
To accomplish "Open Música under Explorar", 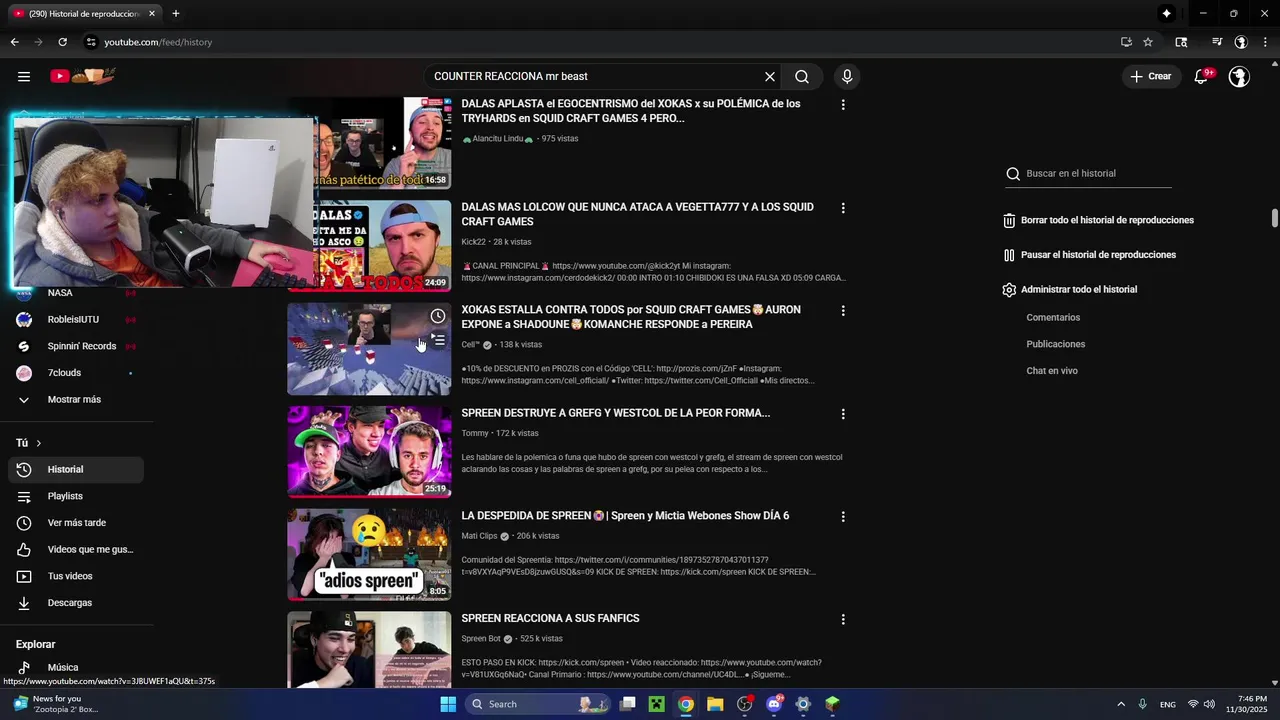I will click(x=76, y=668).
